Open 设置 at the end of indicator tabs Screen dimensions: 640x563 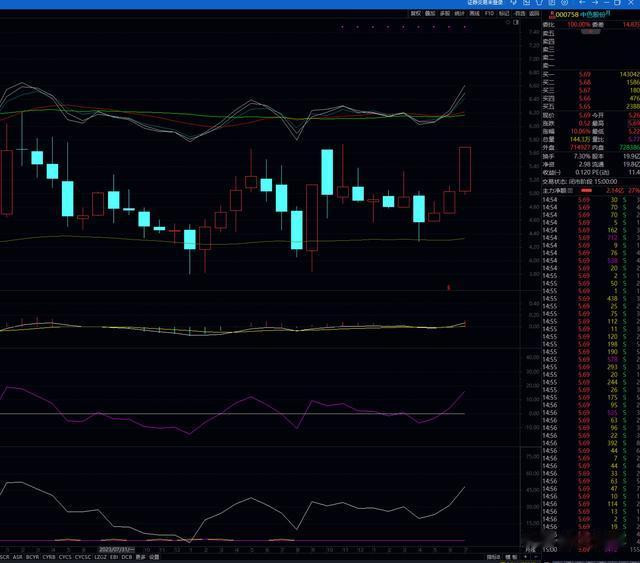(x=154, y=557)
